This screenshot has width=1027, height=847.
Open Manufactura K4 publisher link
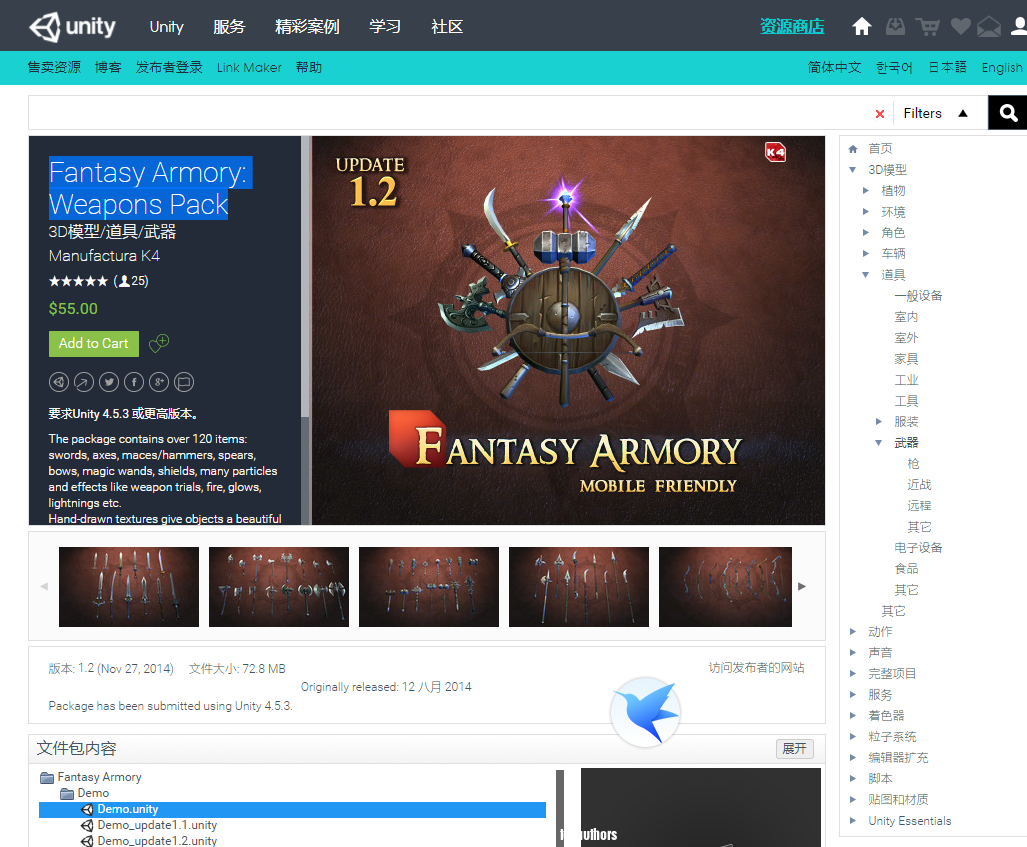(104, 255)
